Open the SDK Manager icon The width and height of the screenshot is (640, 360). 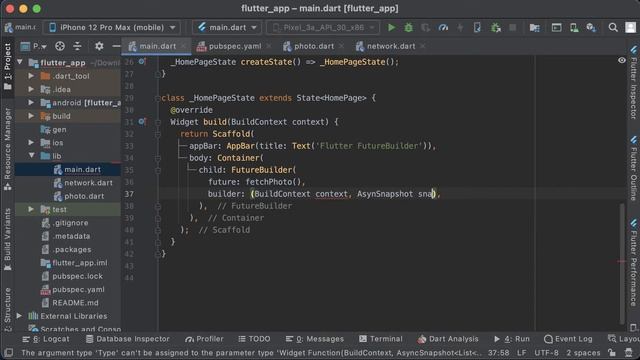pos(591,27)
